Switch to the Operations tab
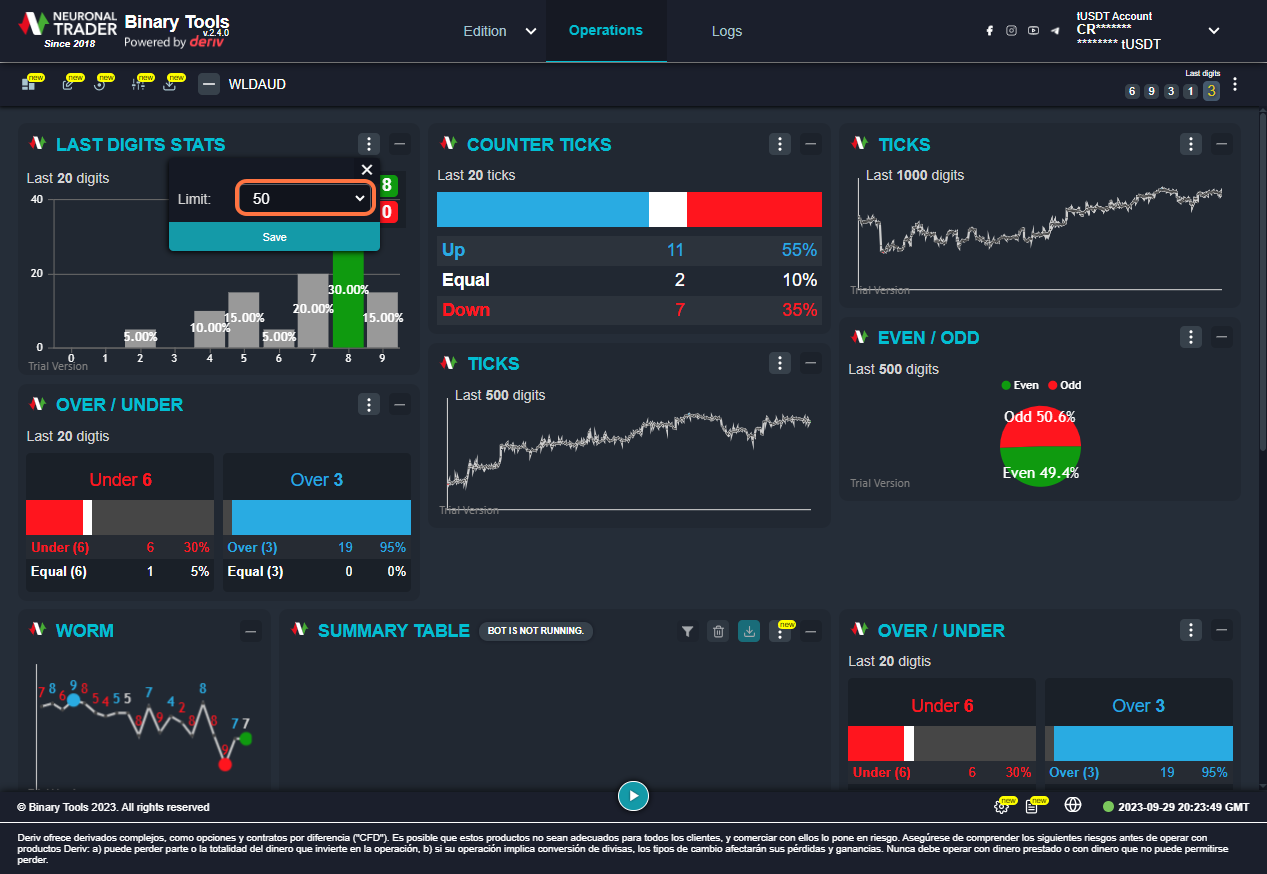The image size is (1267, 874). click(606, 31)
